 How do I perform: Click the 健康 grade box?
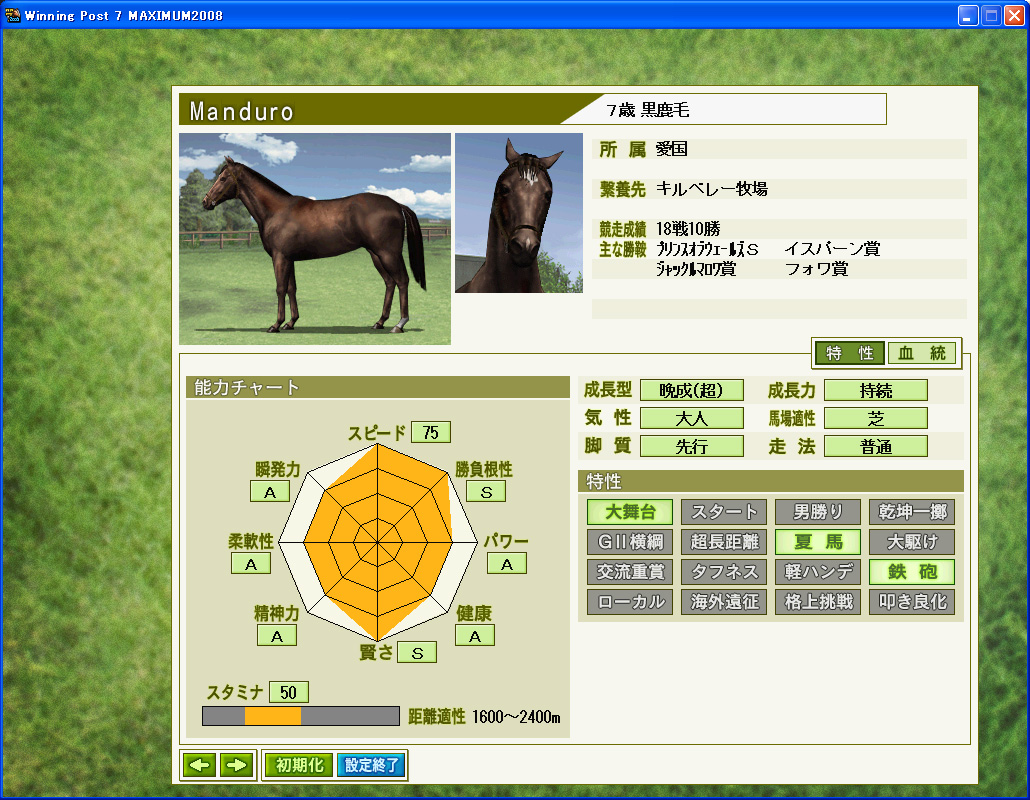pyautogui.click(x=475, y=635)
